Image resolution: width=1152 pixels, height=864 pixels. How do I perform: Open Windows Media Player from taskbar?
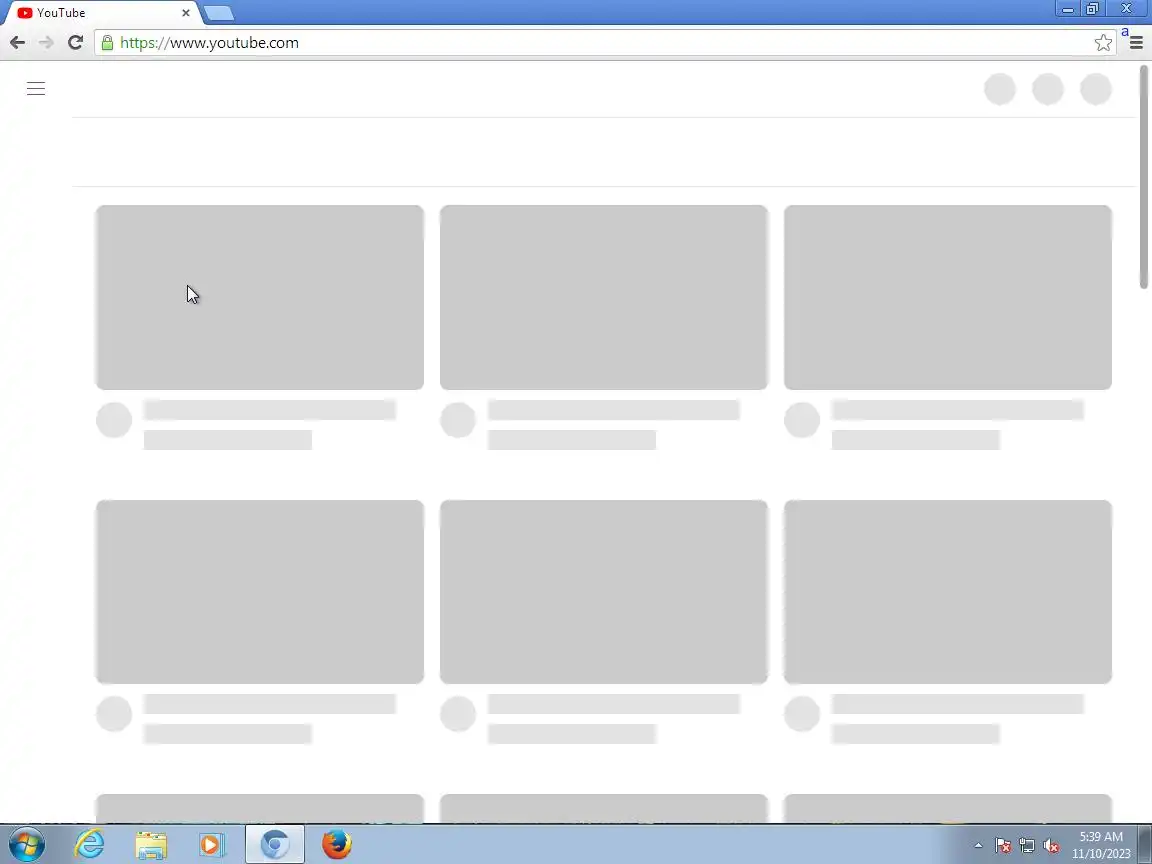coord(212,845)
